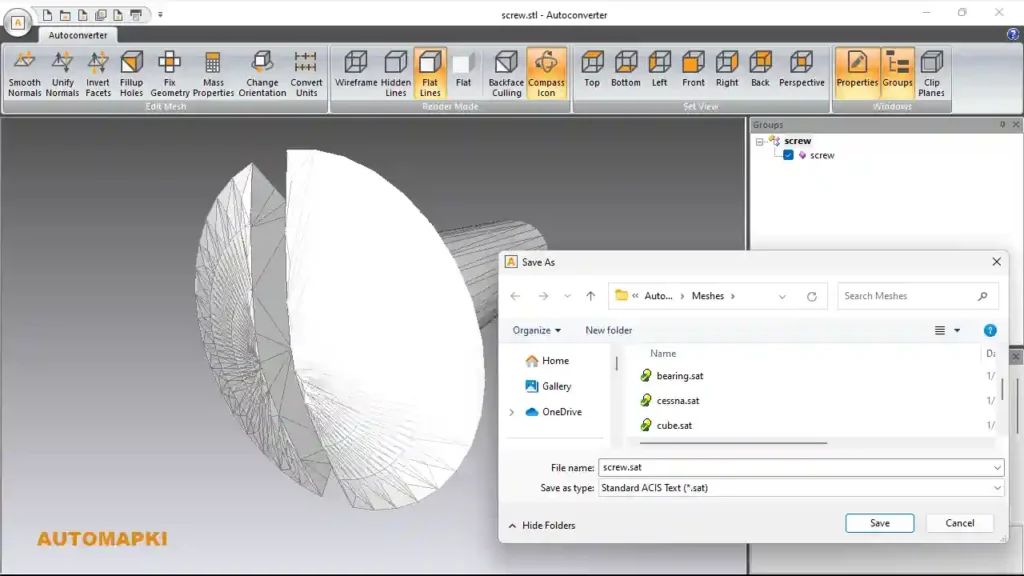Uncheck the screw mesh visibility checkbox

click(788, 155)
